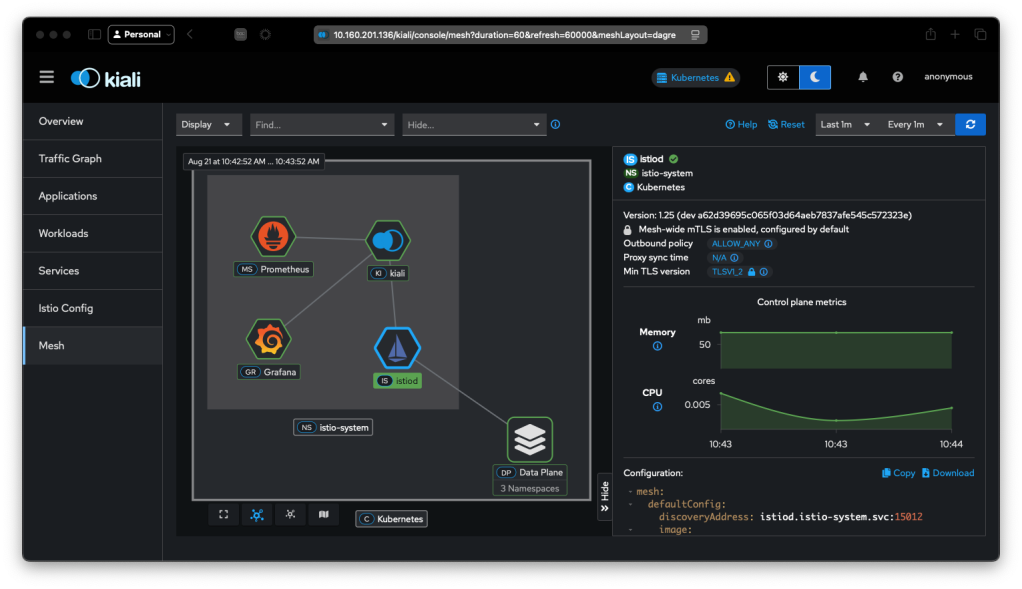Click the Prometheus node icon
Screen dimensions: 1022x589
(273, 236)
